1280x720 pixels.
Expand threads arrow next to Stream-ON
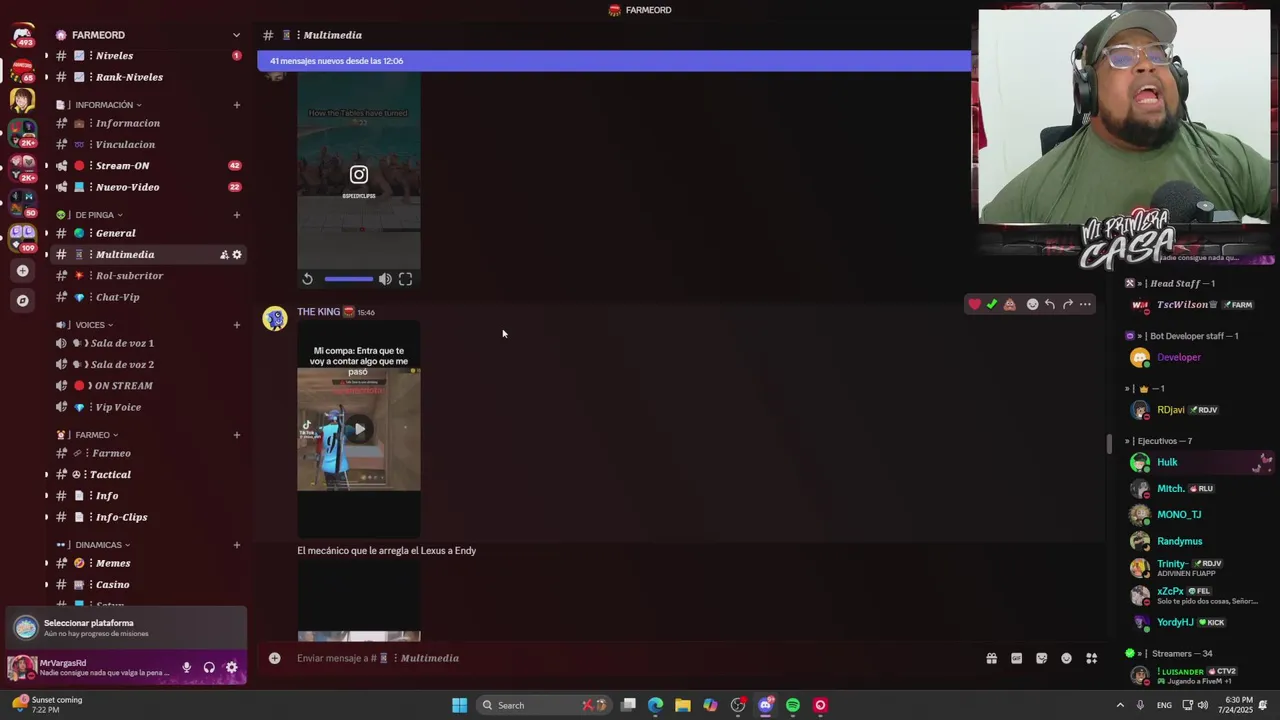pos(46,166)
